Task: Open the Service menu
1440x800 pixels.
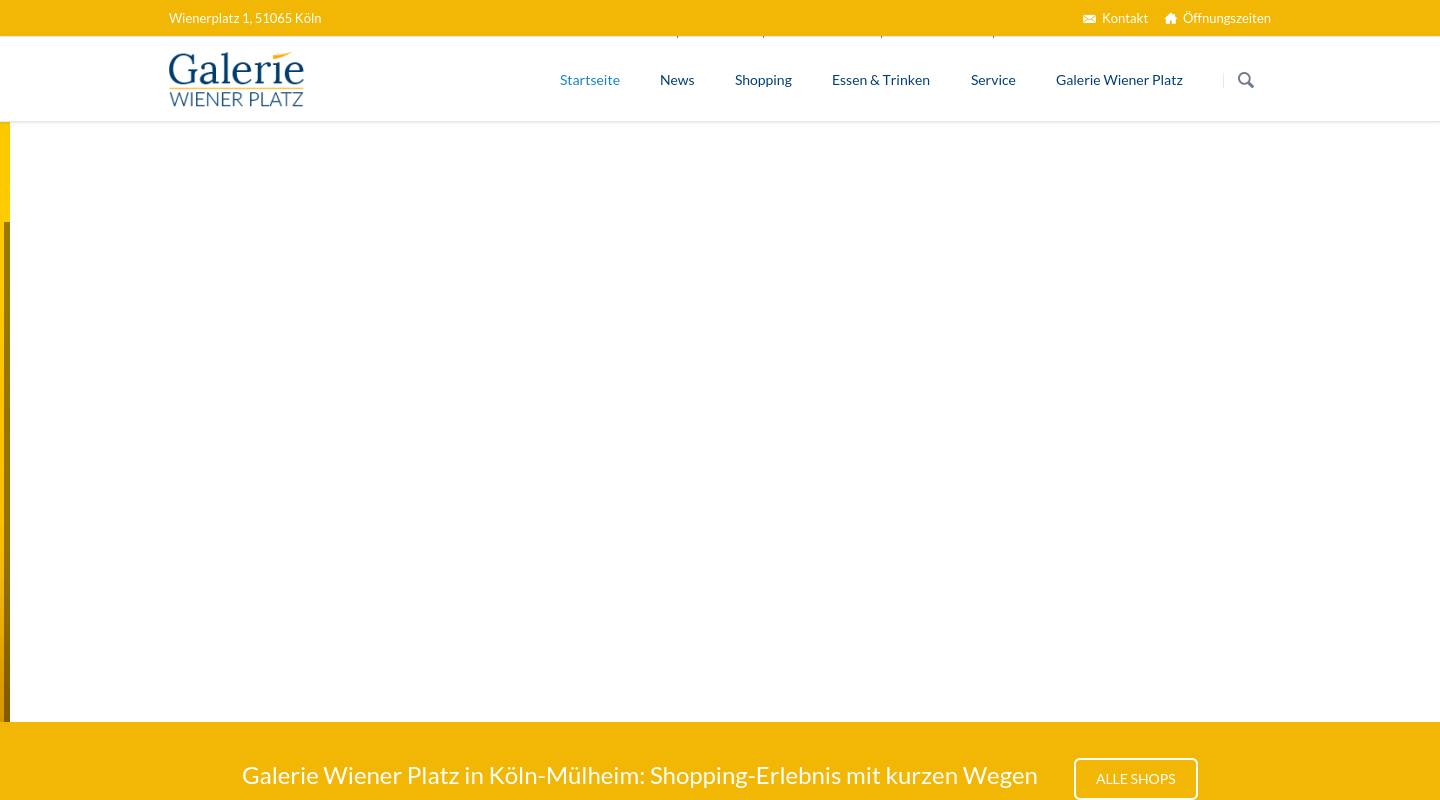Action: coord(993,79)
